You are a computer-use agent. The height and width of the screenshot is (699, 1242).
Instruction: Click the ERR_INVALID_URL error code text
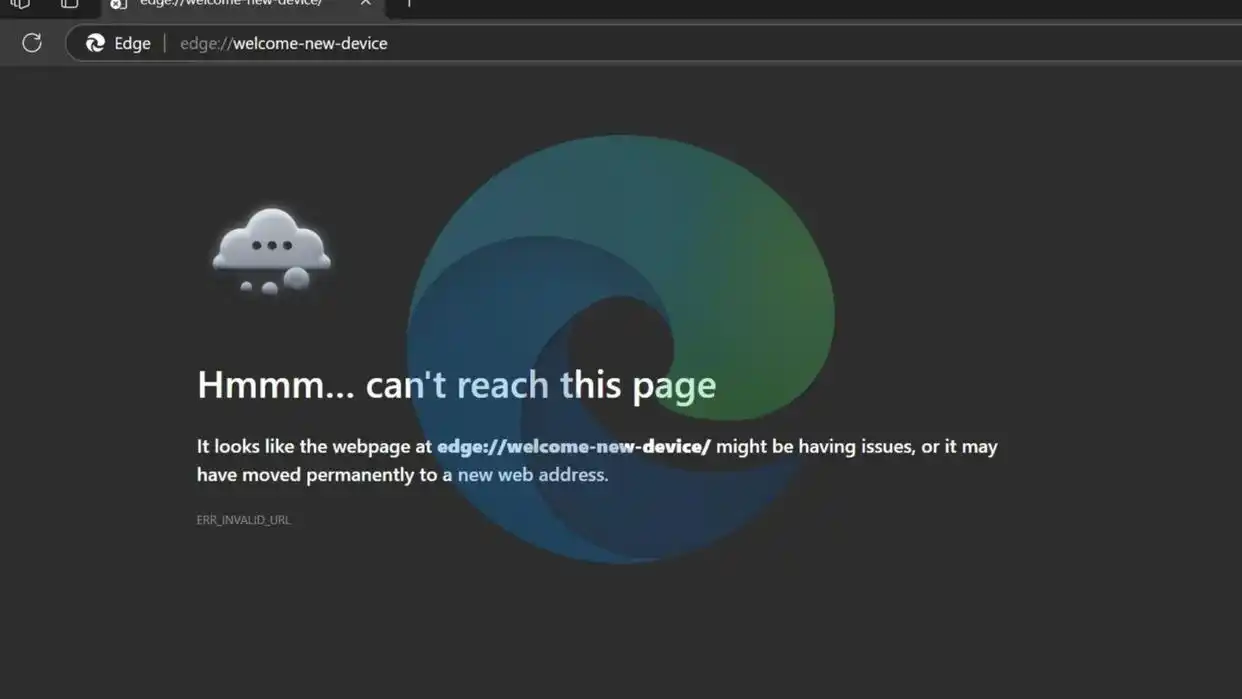tap(243, 519)
